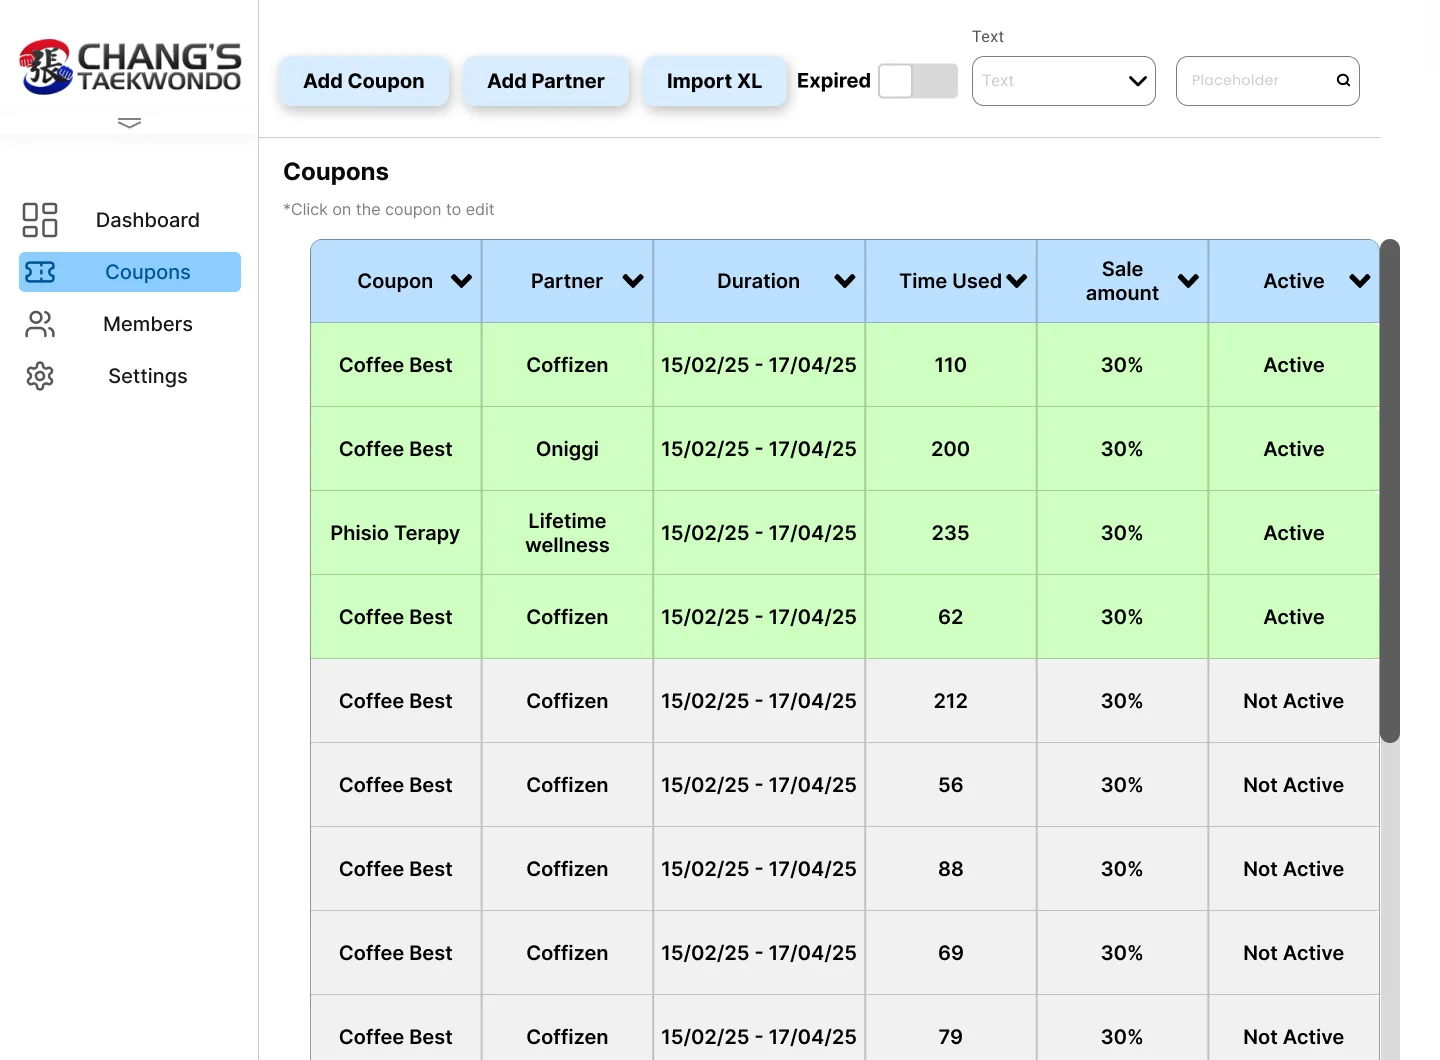The width and height of the screenshot is (1440, 1060).
Task: Open the Duration column filter arrow
Action: tap(845, 281)
